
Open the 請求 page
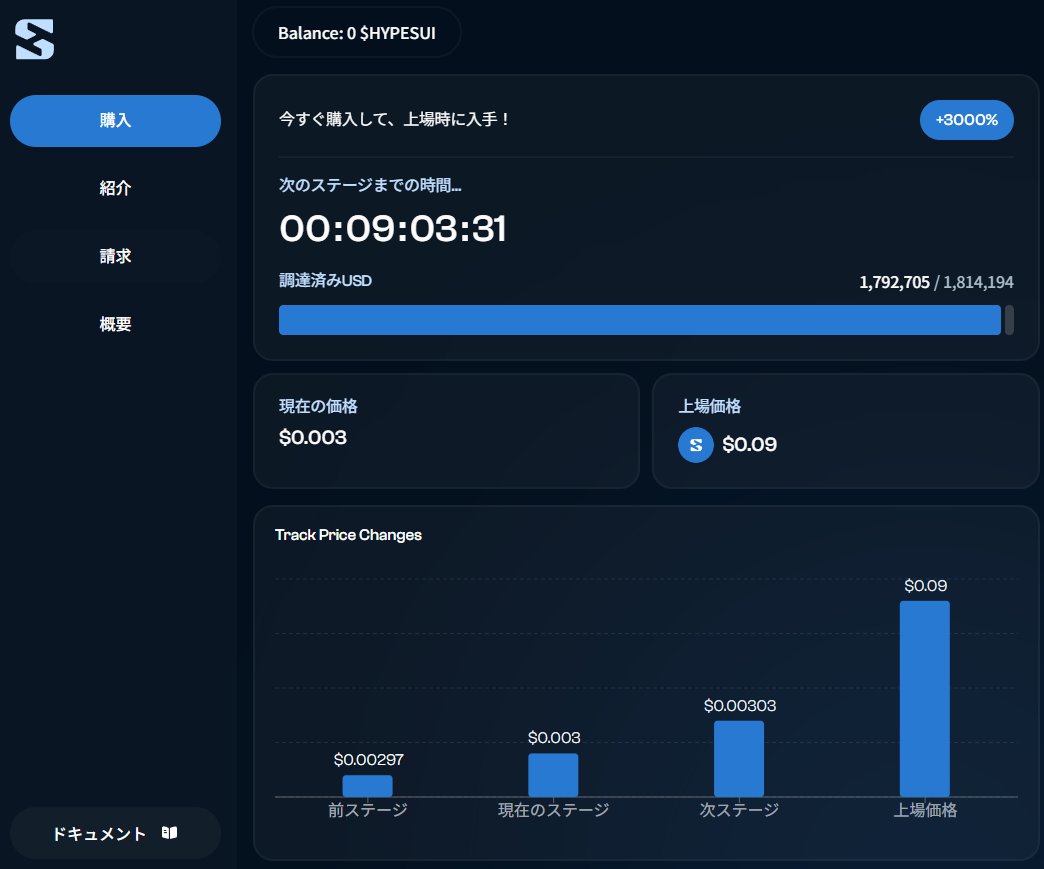click(x=115, y=256)
